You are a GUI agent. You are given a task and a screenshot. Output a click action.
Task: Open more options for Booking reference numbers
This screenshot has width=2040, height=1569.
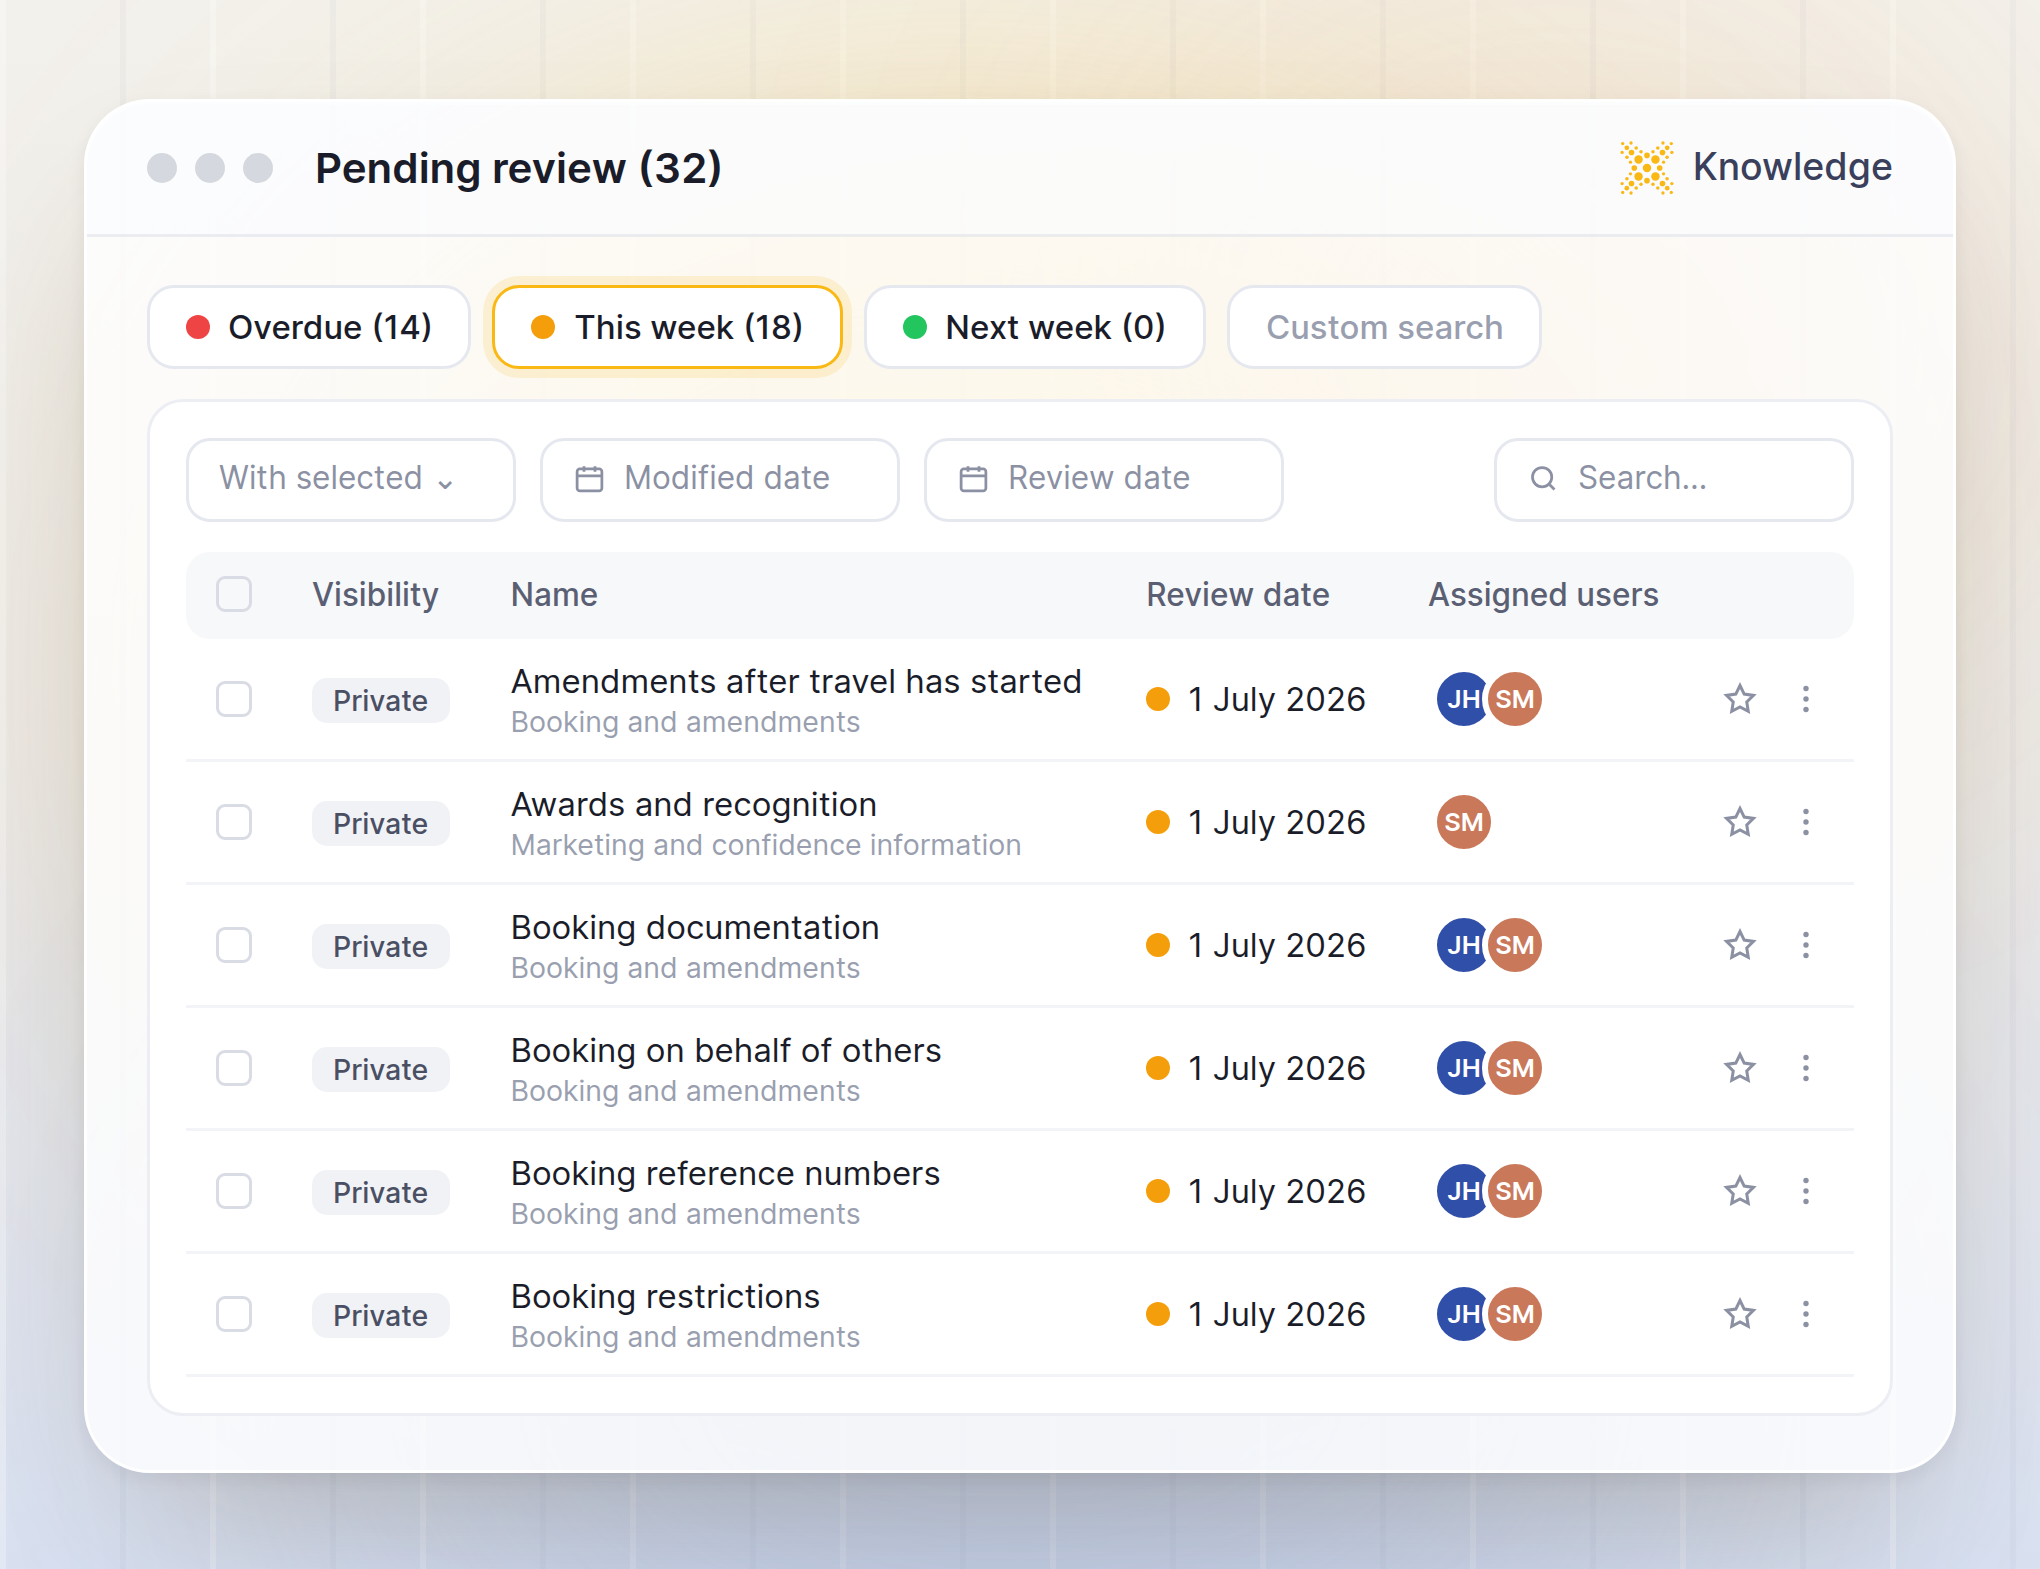(1806, 1191)
